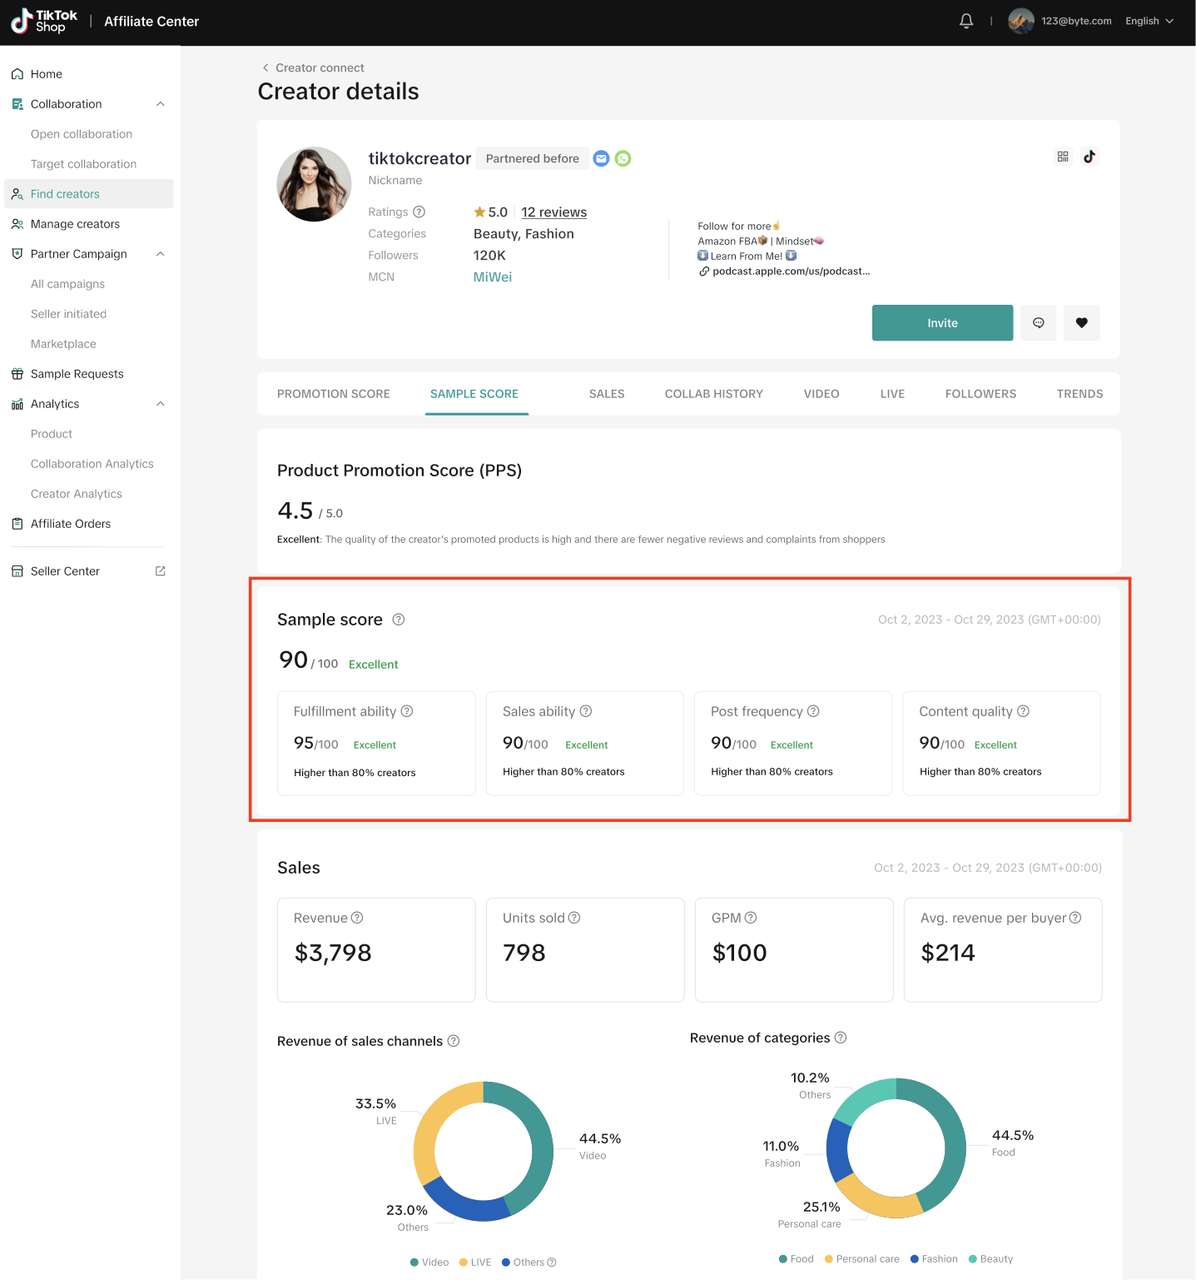The image size is (1196, 1280).
Task: Collapse the Partner Campaign section
Action: pyautogui.click(x=160, y=254)
